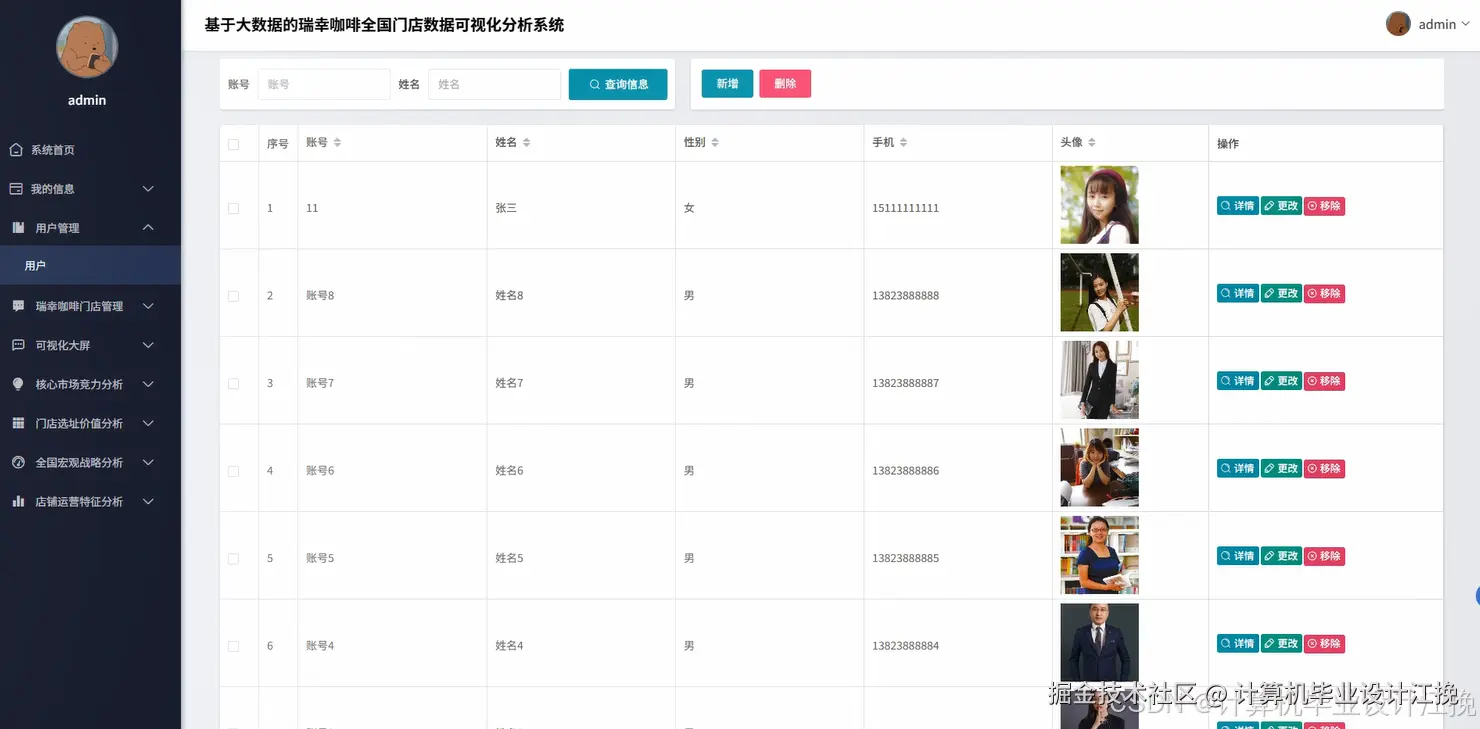Viewport: 1480px width, 729px height.
Task: Click 更改 for user 账号5
Action: point(1281,556)
